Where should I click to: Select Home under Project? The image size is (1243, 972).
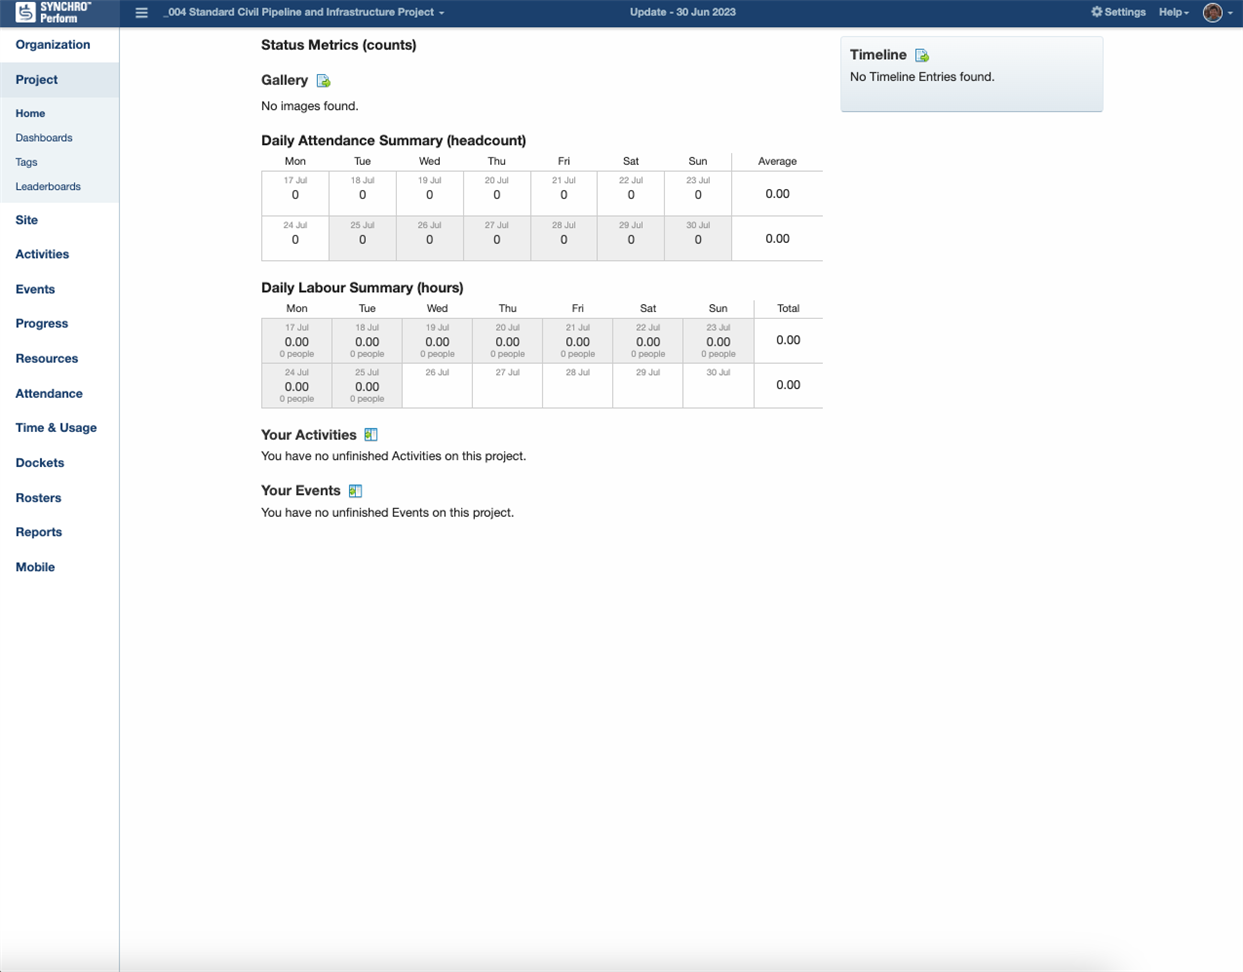[30, 114]
